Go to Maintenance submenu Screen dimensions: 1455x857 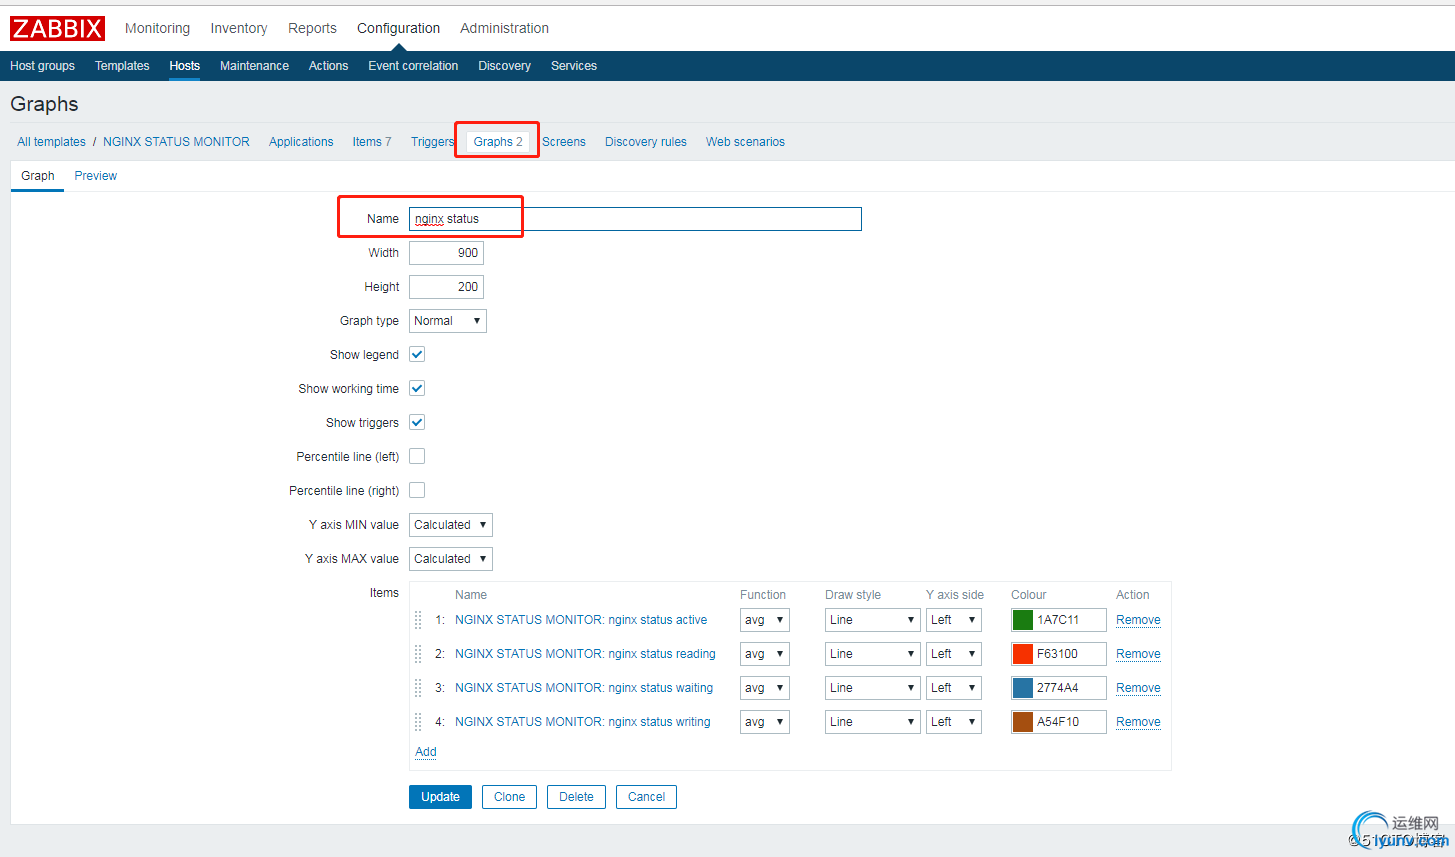click(254, 66)
